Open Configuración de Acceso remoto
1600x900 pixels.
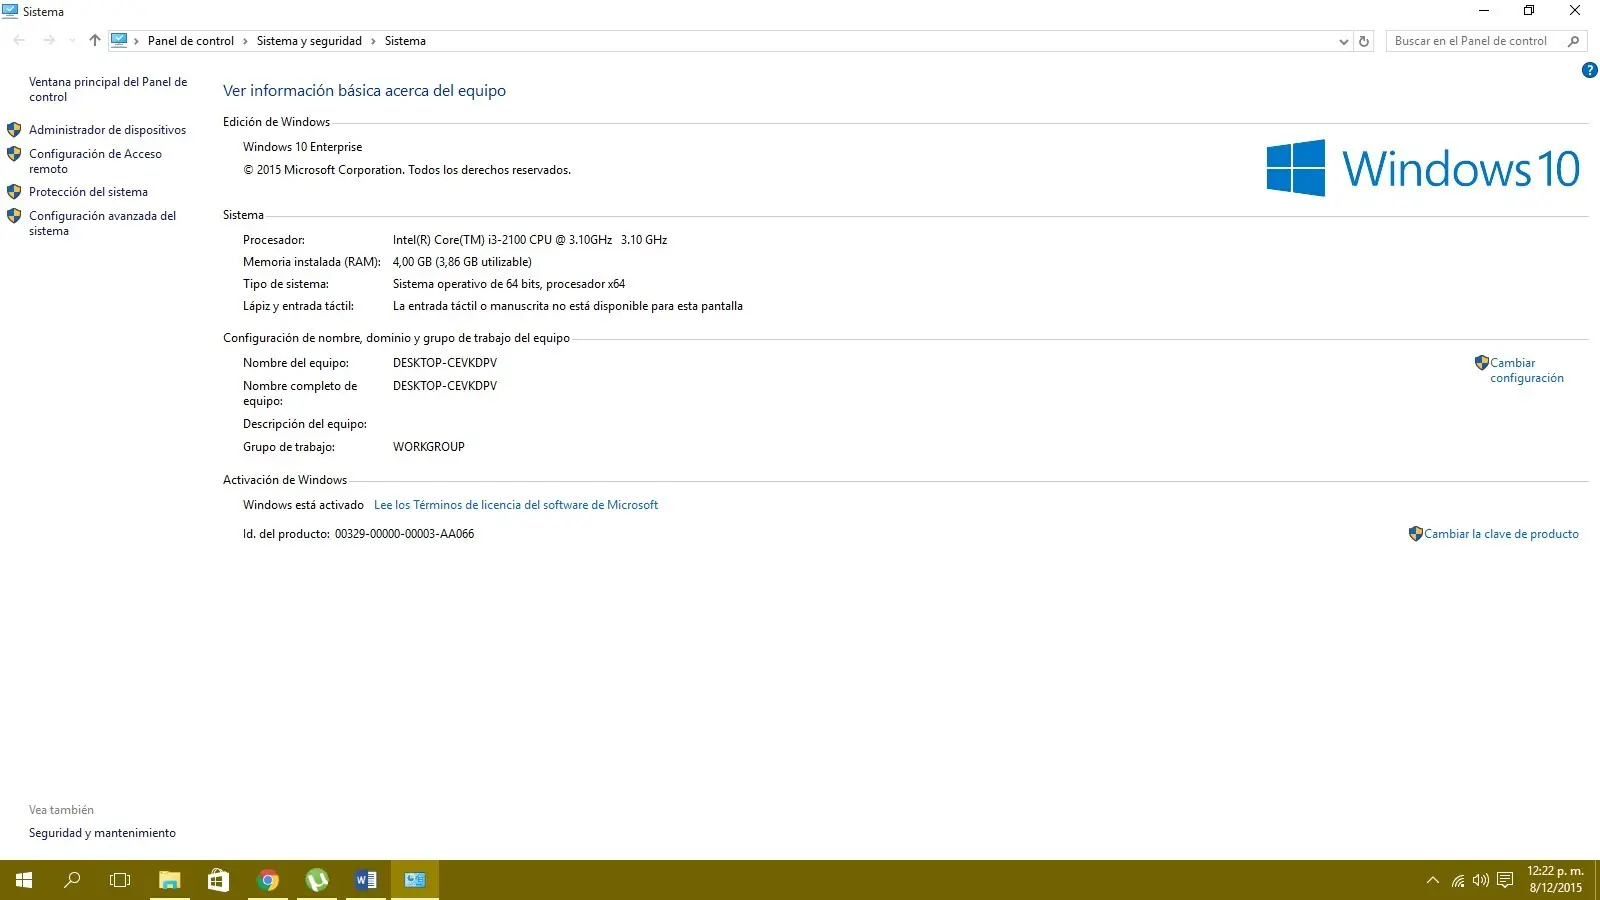[x=95, y=161]
